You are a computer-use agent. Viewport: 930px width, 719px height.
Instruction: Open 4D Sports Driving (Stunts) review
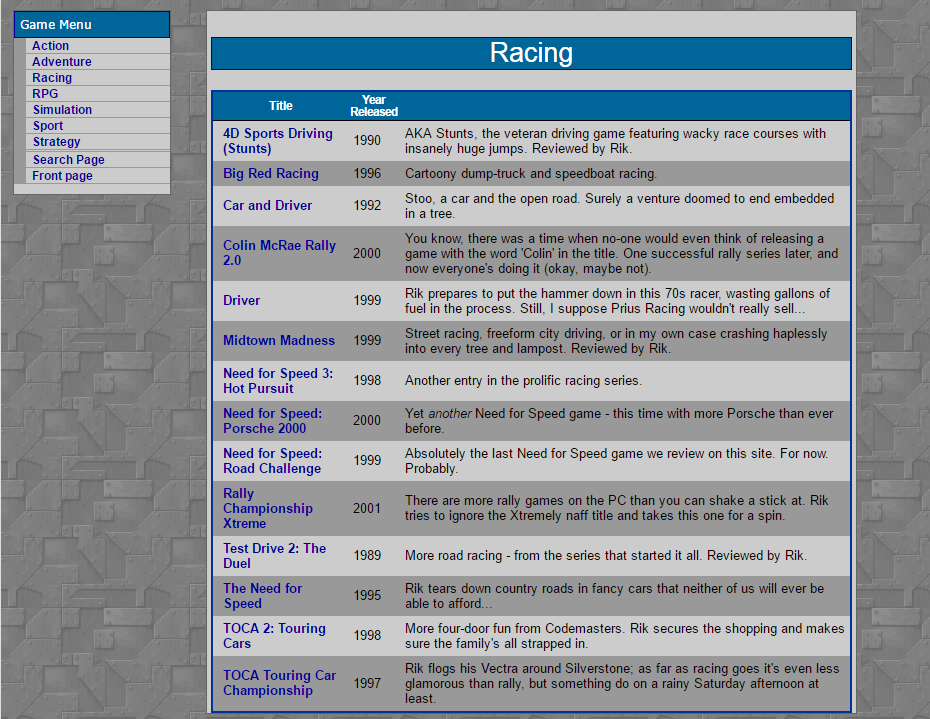pyautogui.click(x=278, y=141)
